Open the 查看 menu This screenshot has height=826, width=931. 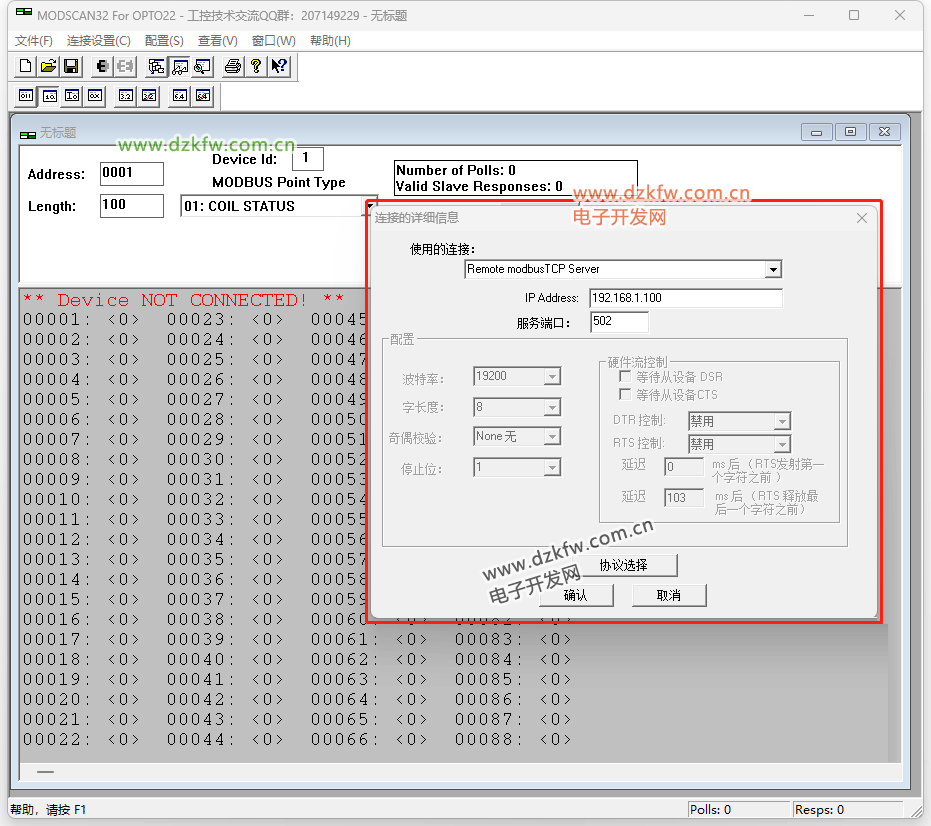tap(217, 41)
